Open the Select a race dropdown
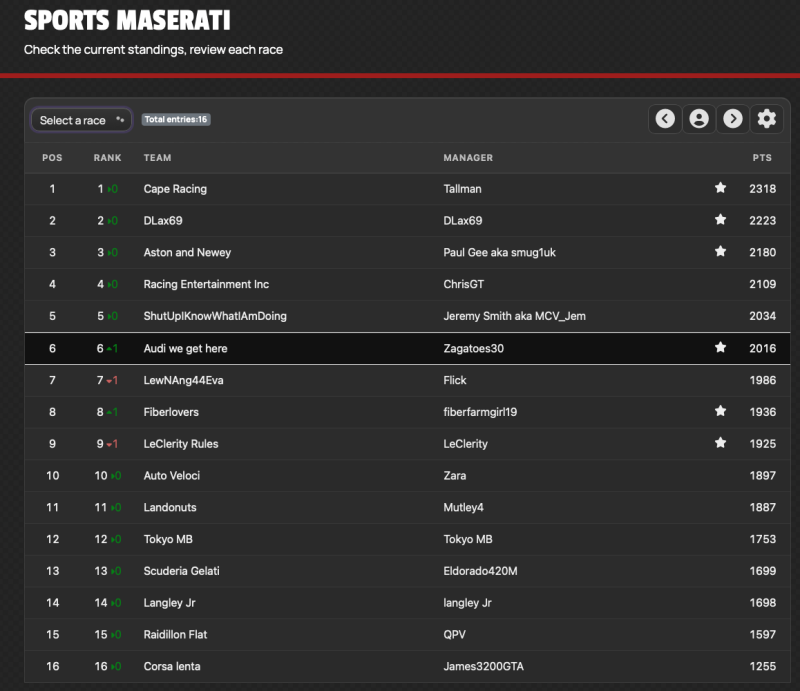Viewport: 800px width, 691px height. 81,120
